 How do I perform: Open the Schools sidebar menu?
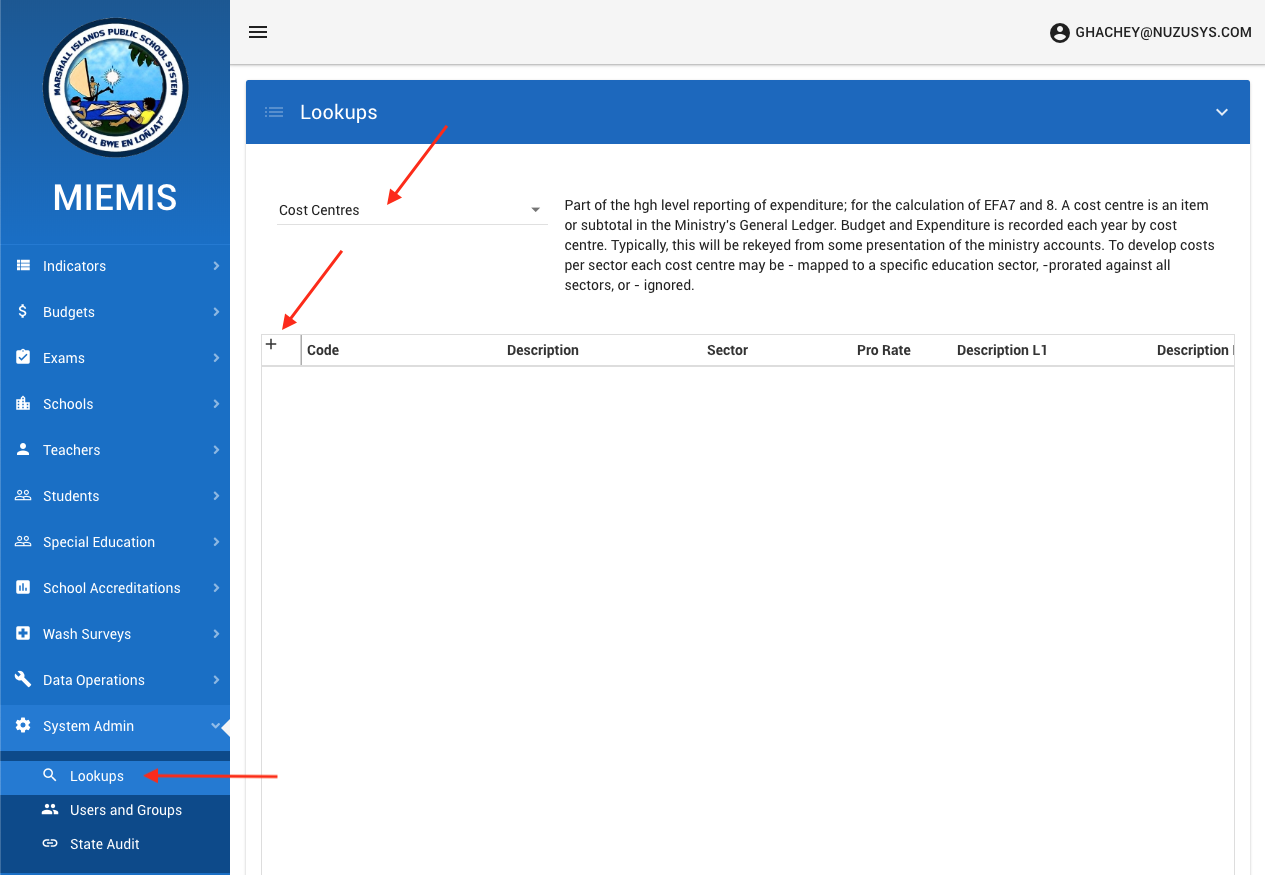point(115,404)
